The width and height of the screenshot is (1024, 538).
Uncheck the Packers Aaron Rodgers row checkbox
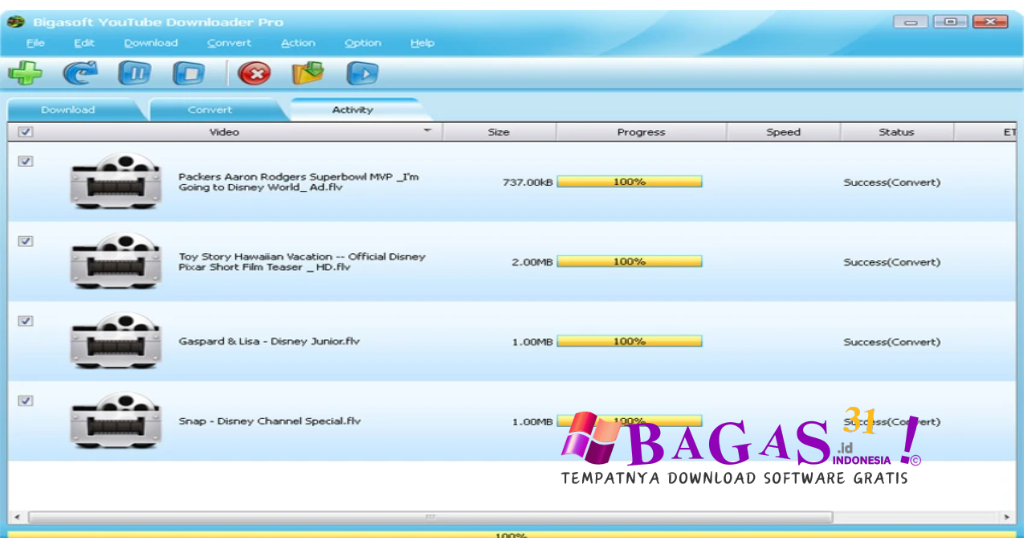25,161
